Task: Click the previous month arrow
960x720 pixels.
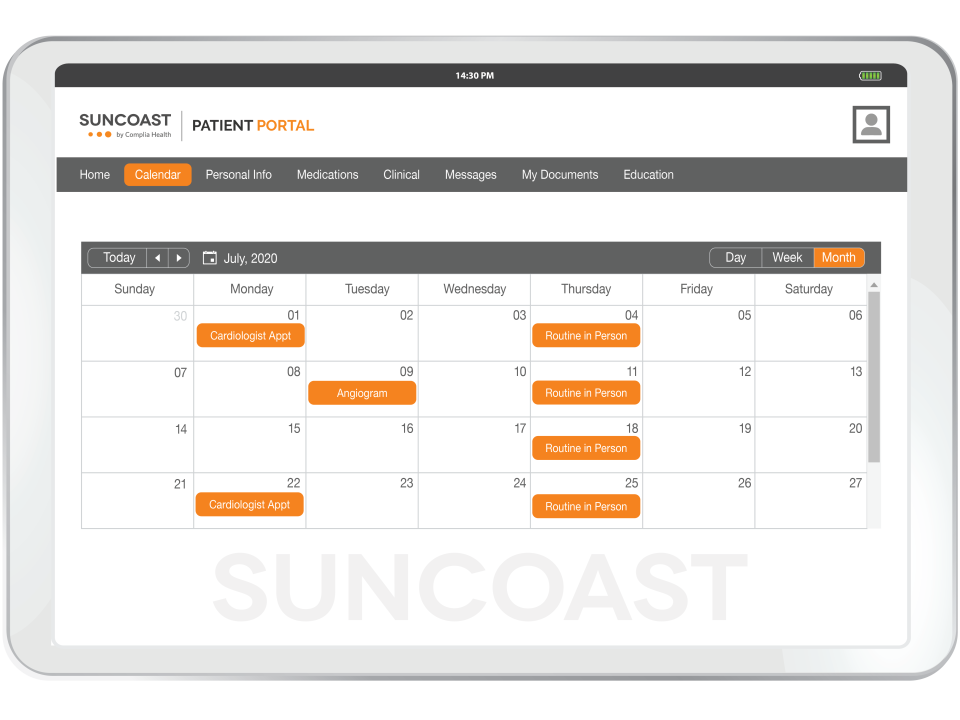Action: pyautogui.click(x=157, y=257)
